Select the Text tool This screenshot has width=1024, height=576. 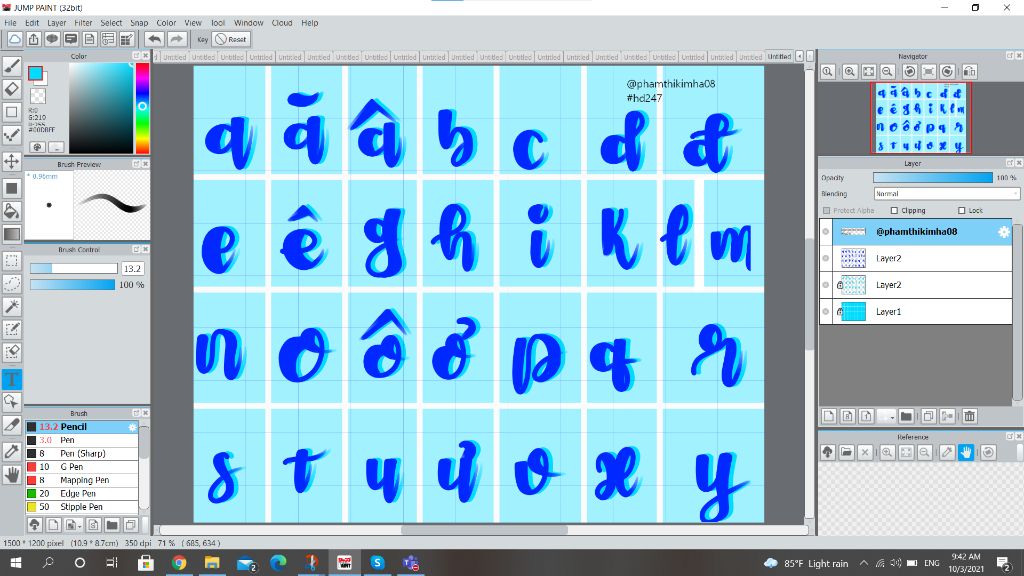coord(12,379)
